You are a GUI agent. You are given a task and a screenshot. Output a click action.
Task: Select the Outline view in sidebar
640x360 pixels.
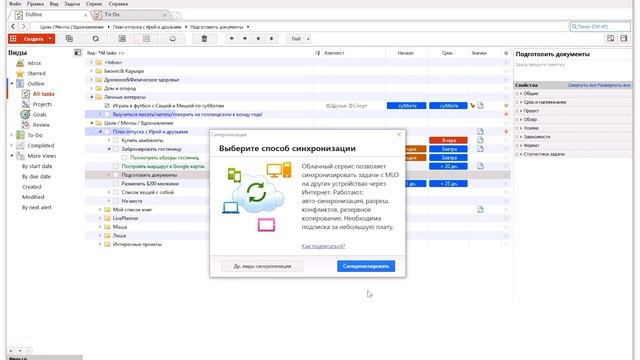tap(36, 84)
